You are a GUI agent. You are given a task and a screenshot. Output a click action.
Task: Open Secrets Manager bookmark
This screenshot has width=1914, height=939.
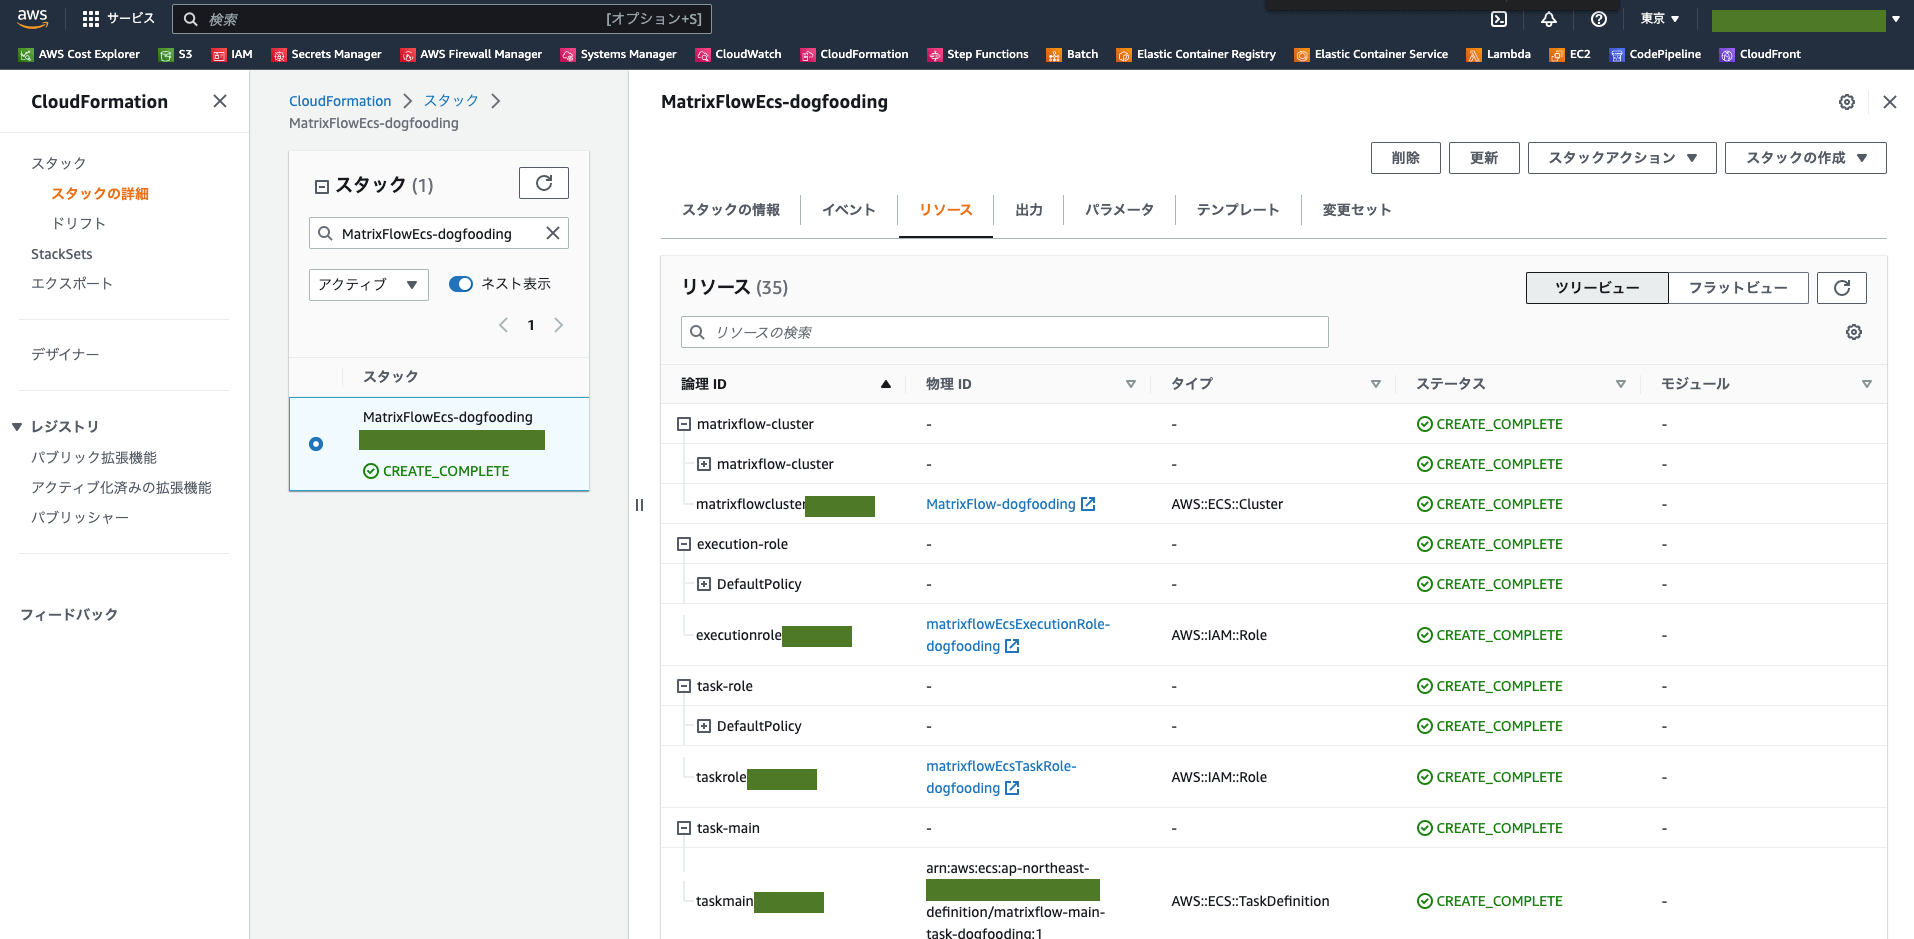(x=326, y=54)
